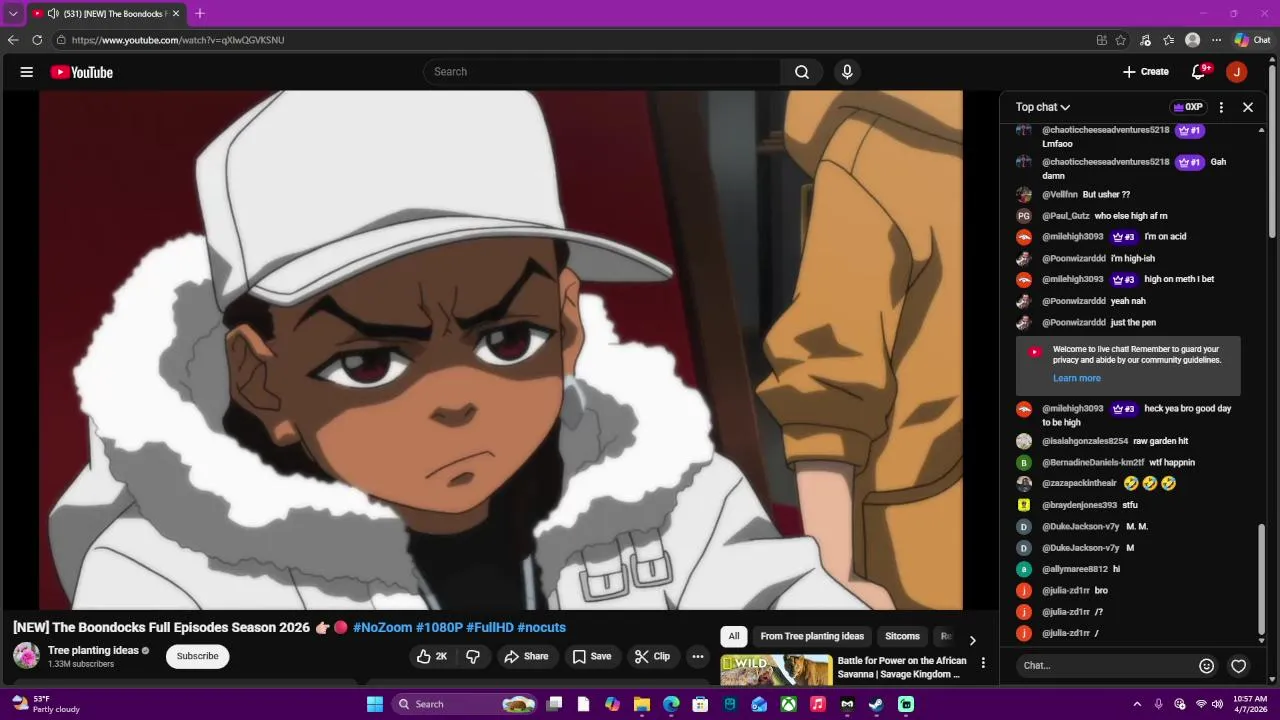Screen dimensions: 1280x720
Task: Click the #FullHD hashtag
Action: [x=489, y=628]
